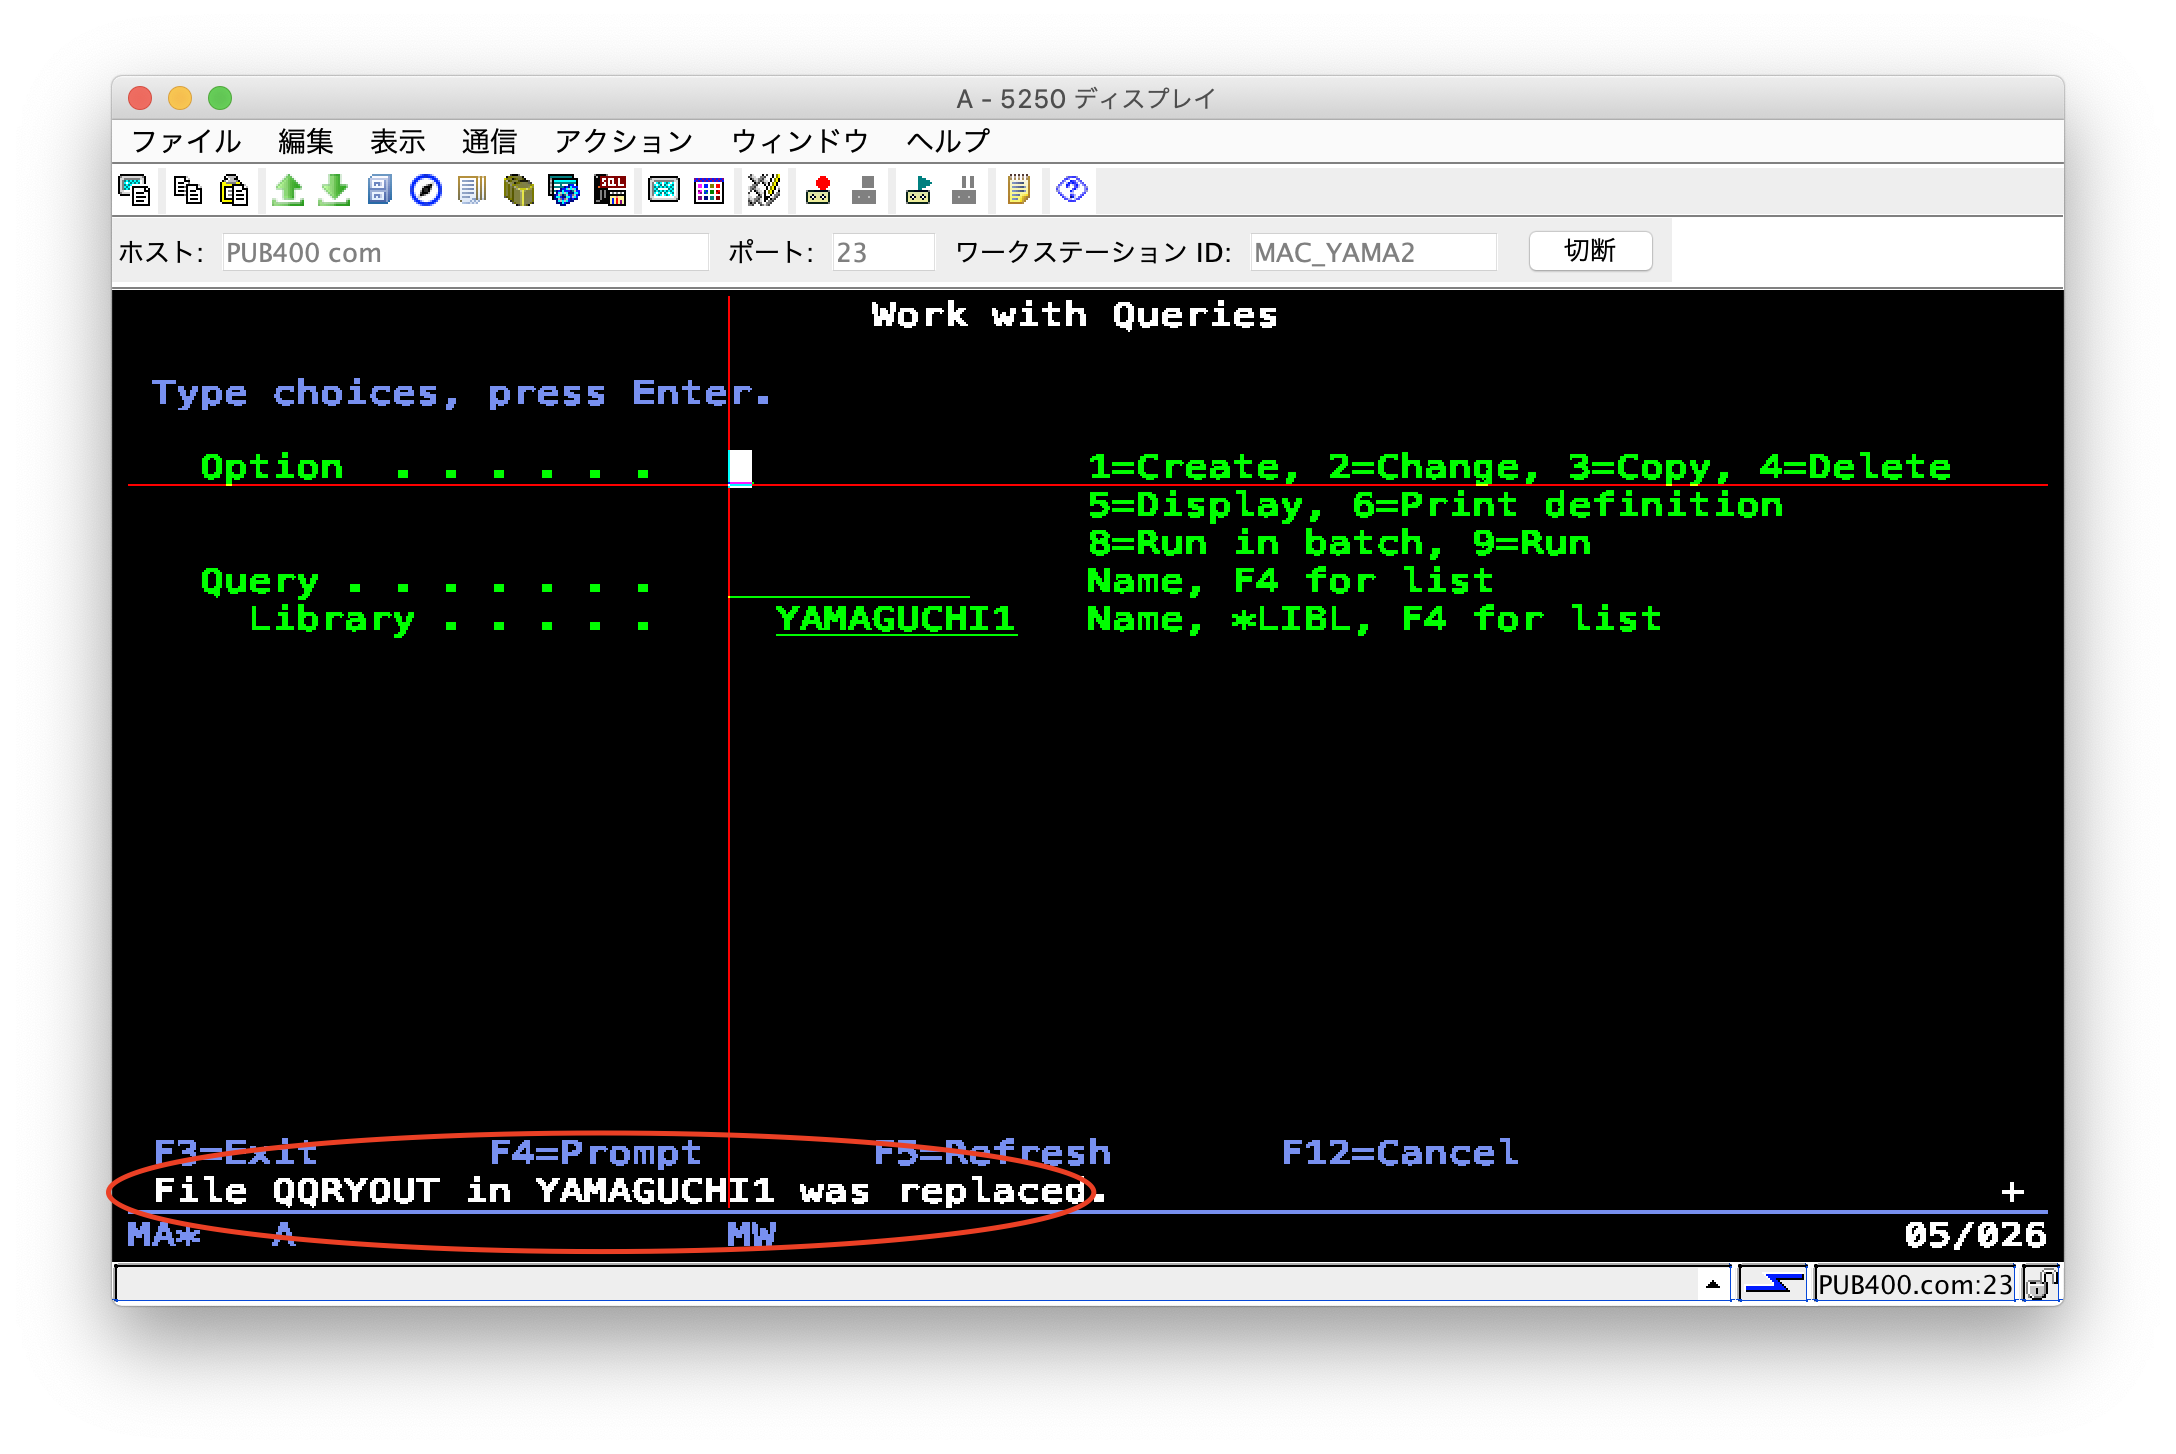This screenshot has width=2176, height=1454.
Task: Click F3=Exit function key label
Action: coord(235,1153)
